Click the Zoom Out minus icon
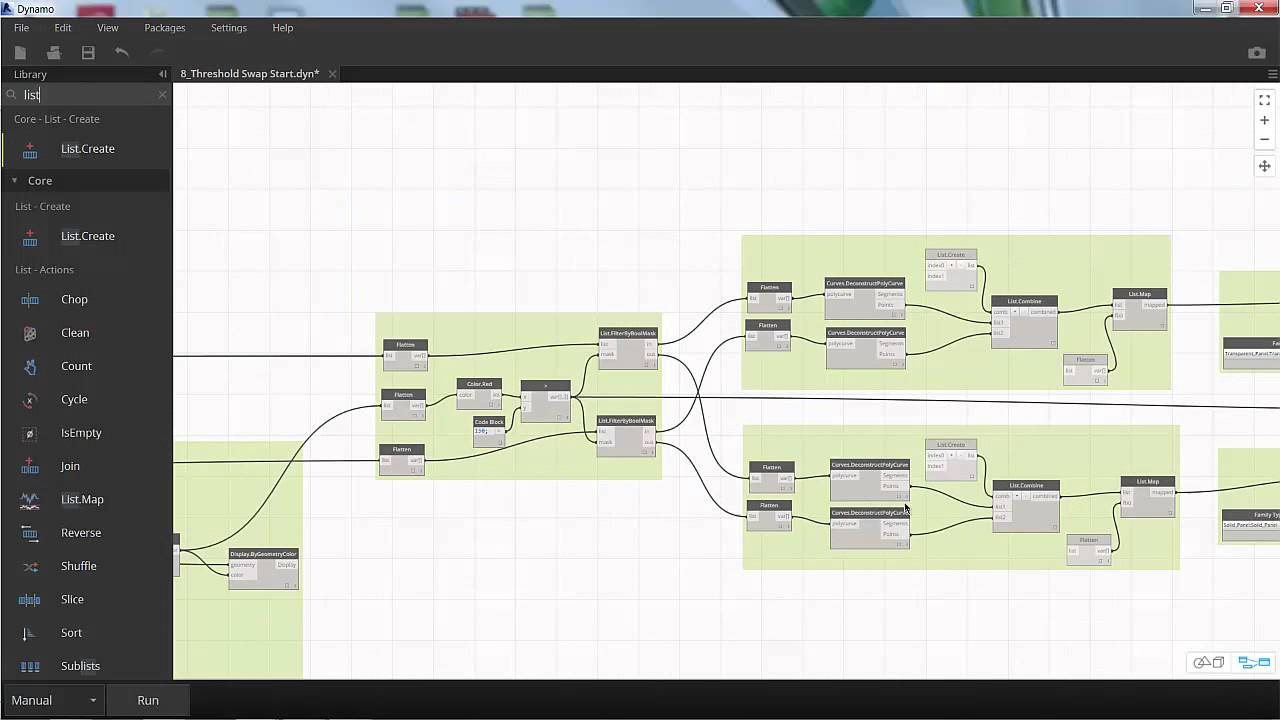Viewport: 1280px width, 720px height. [1264, 139]
